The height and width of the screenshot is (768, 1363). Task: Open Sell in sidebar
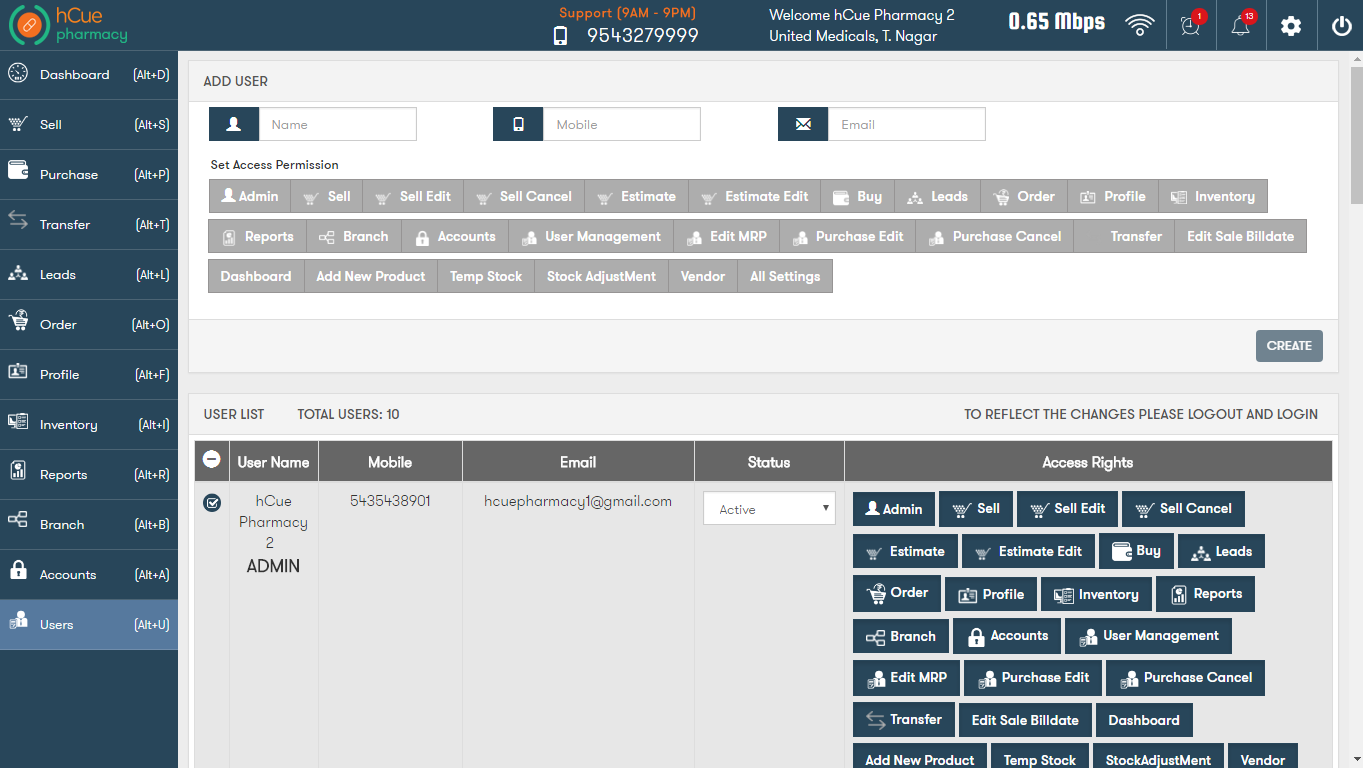pos(89,125)
